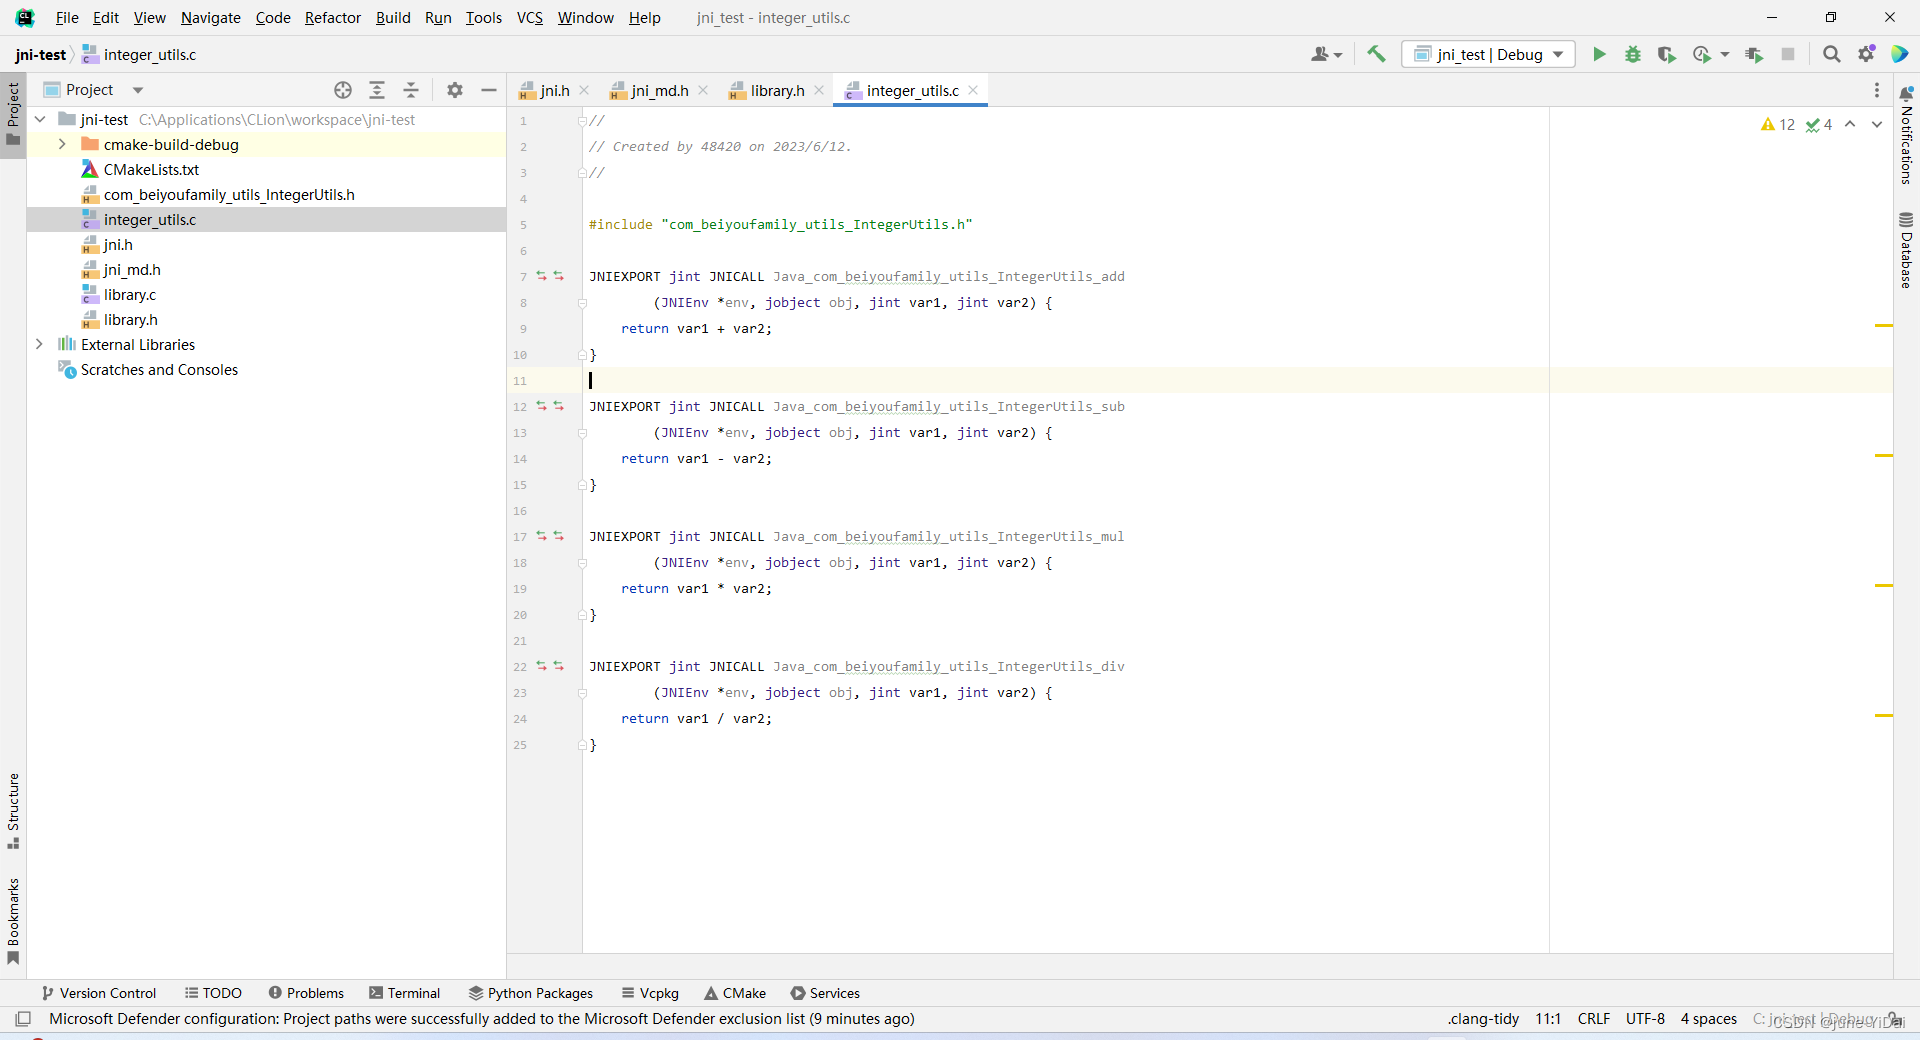Open the Terminal tool window
This screenshot has width=1920, height=1040.
click(x=404, y=993)
